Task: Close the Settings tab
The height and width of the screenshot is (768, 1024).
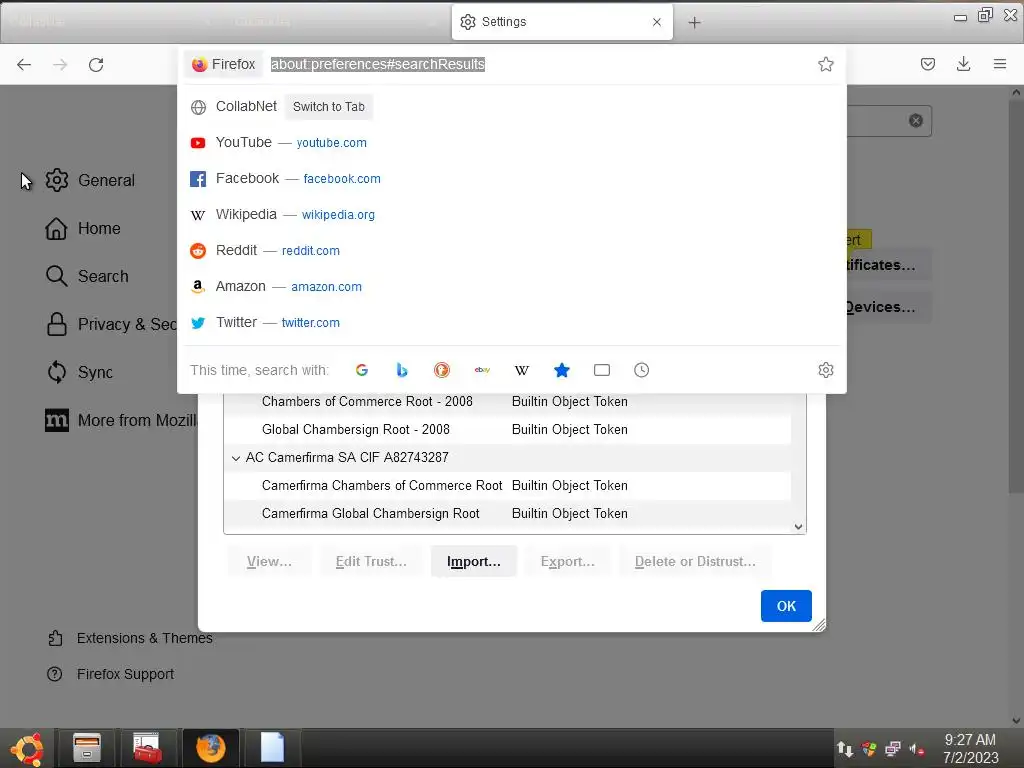Action: (x=656, y=22)
